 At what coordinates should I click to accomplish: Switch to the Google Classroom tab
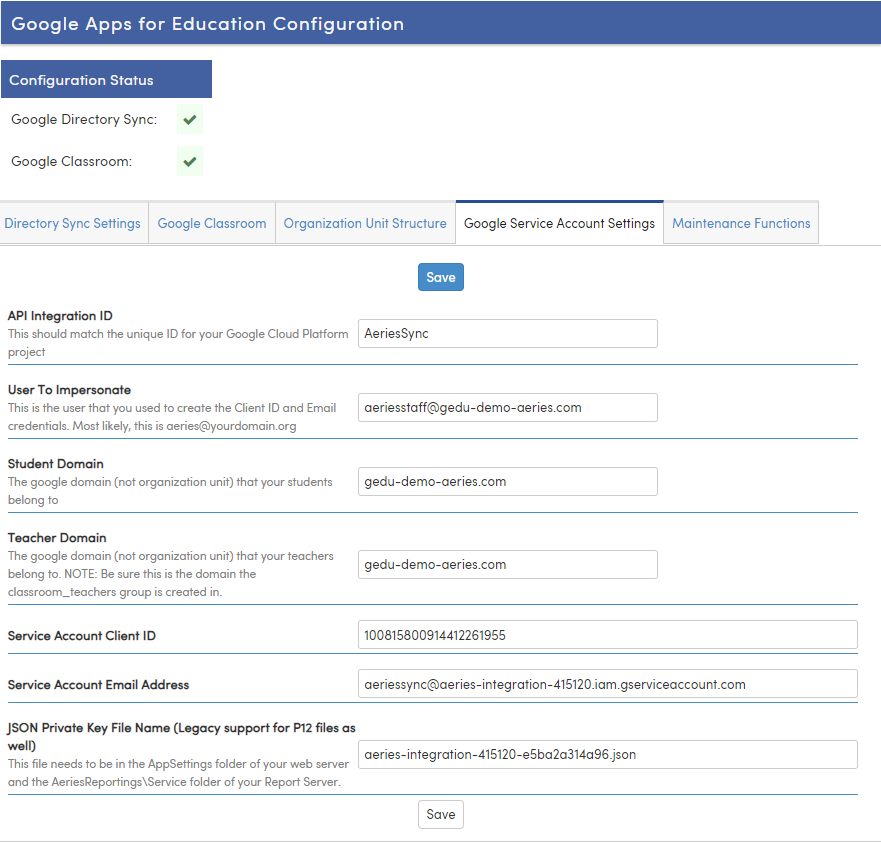click(212, 223)
